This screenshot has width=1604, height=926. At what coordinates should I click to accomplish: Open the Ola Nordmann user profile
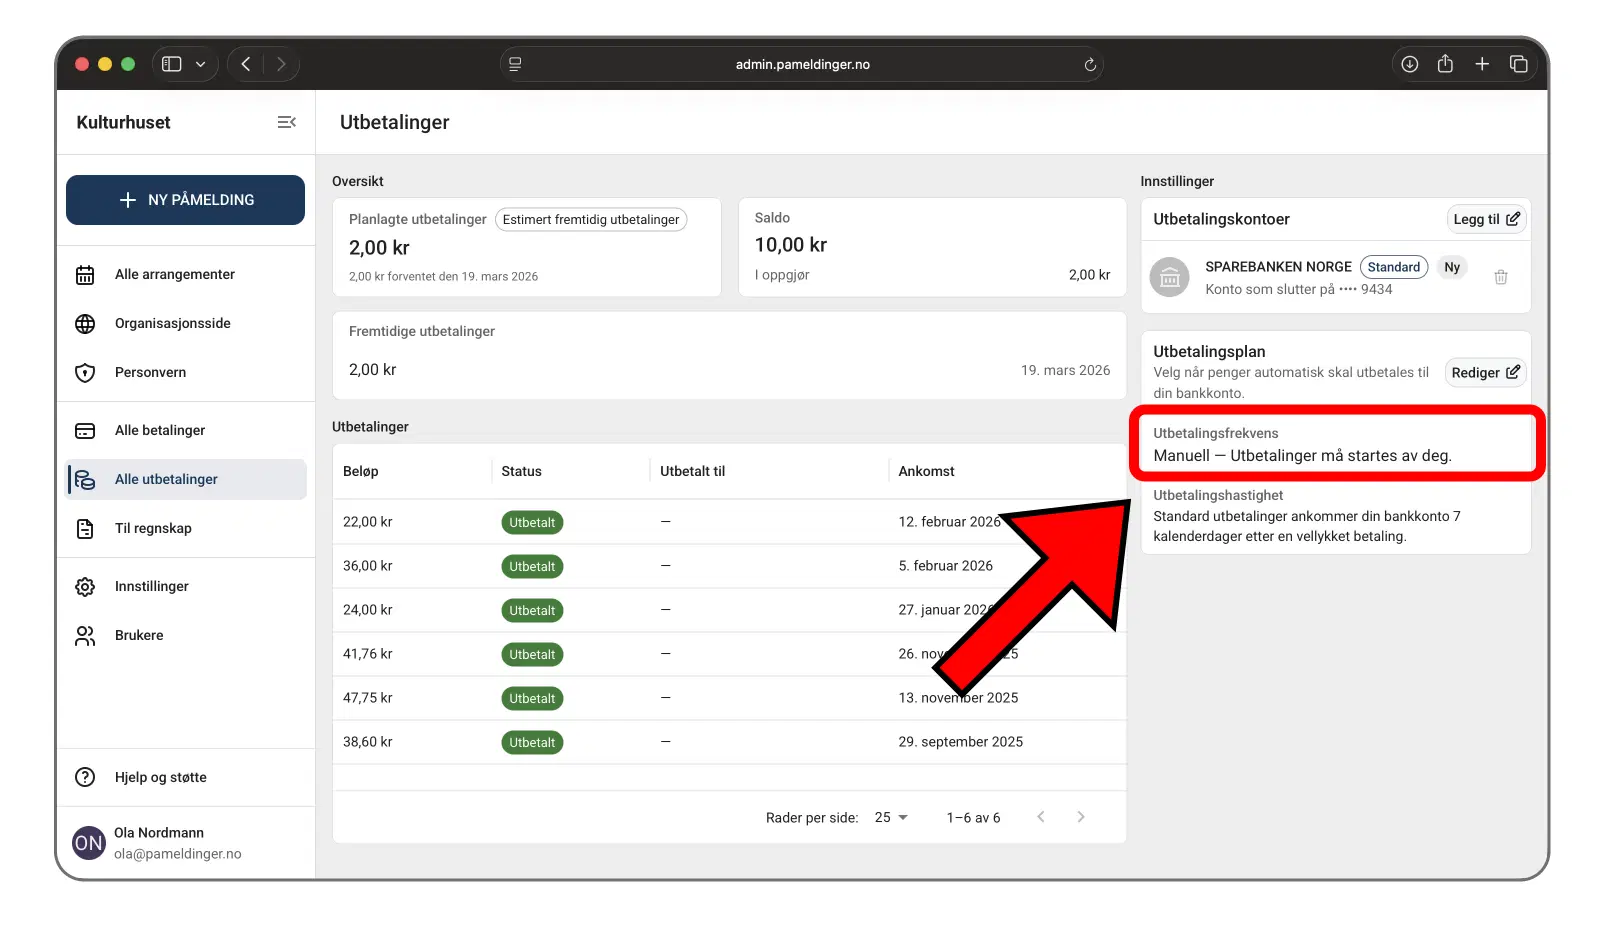[158, 843]
